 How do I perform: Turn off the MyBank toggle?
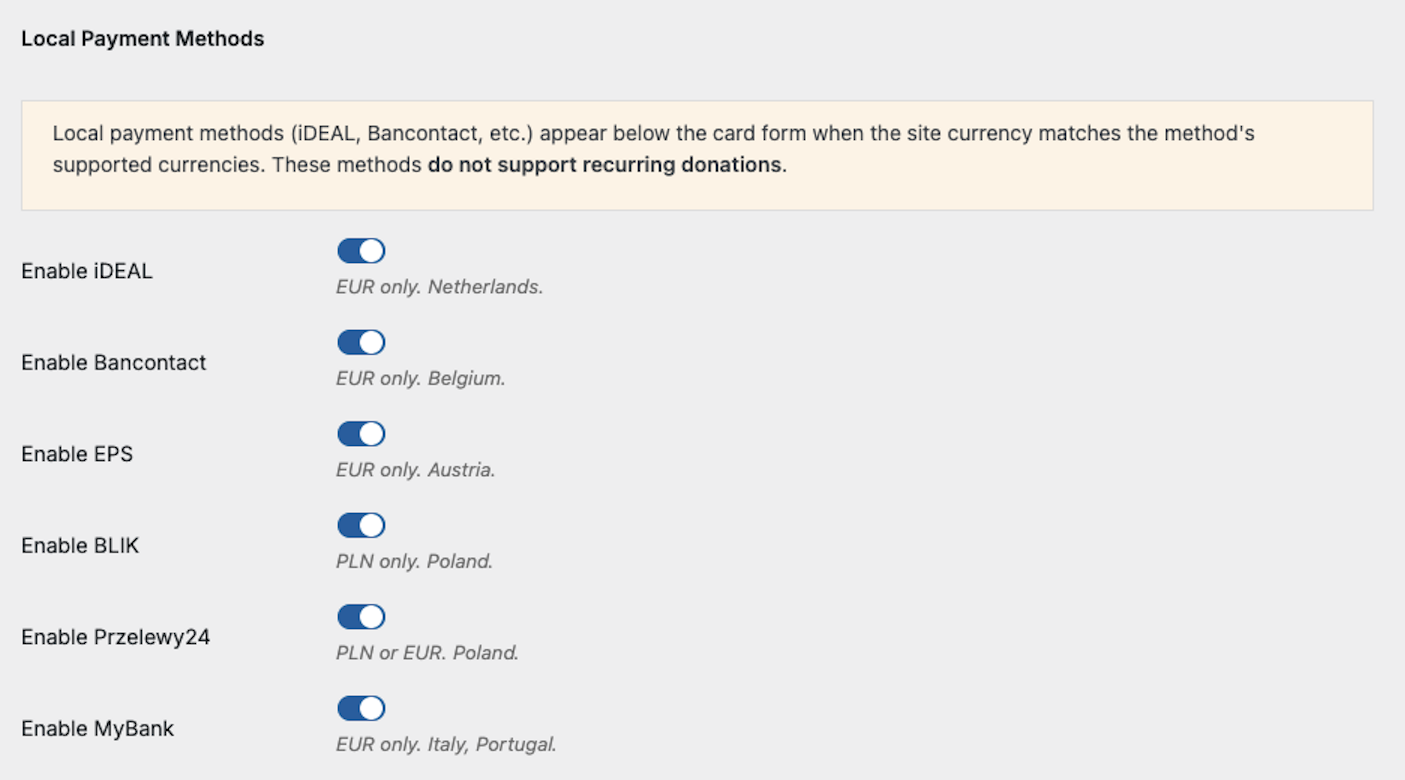[x=361, y=709]
